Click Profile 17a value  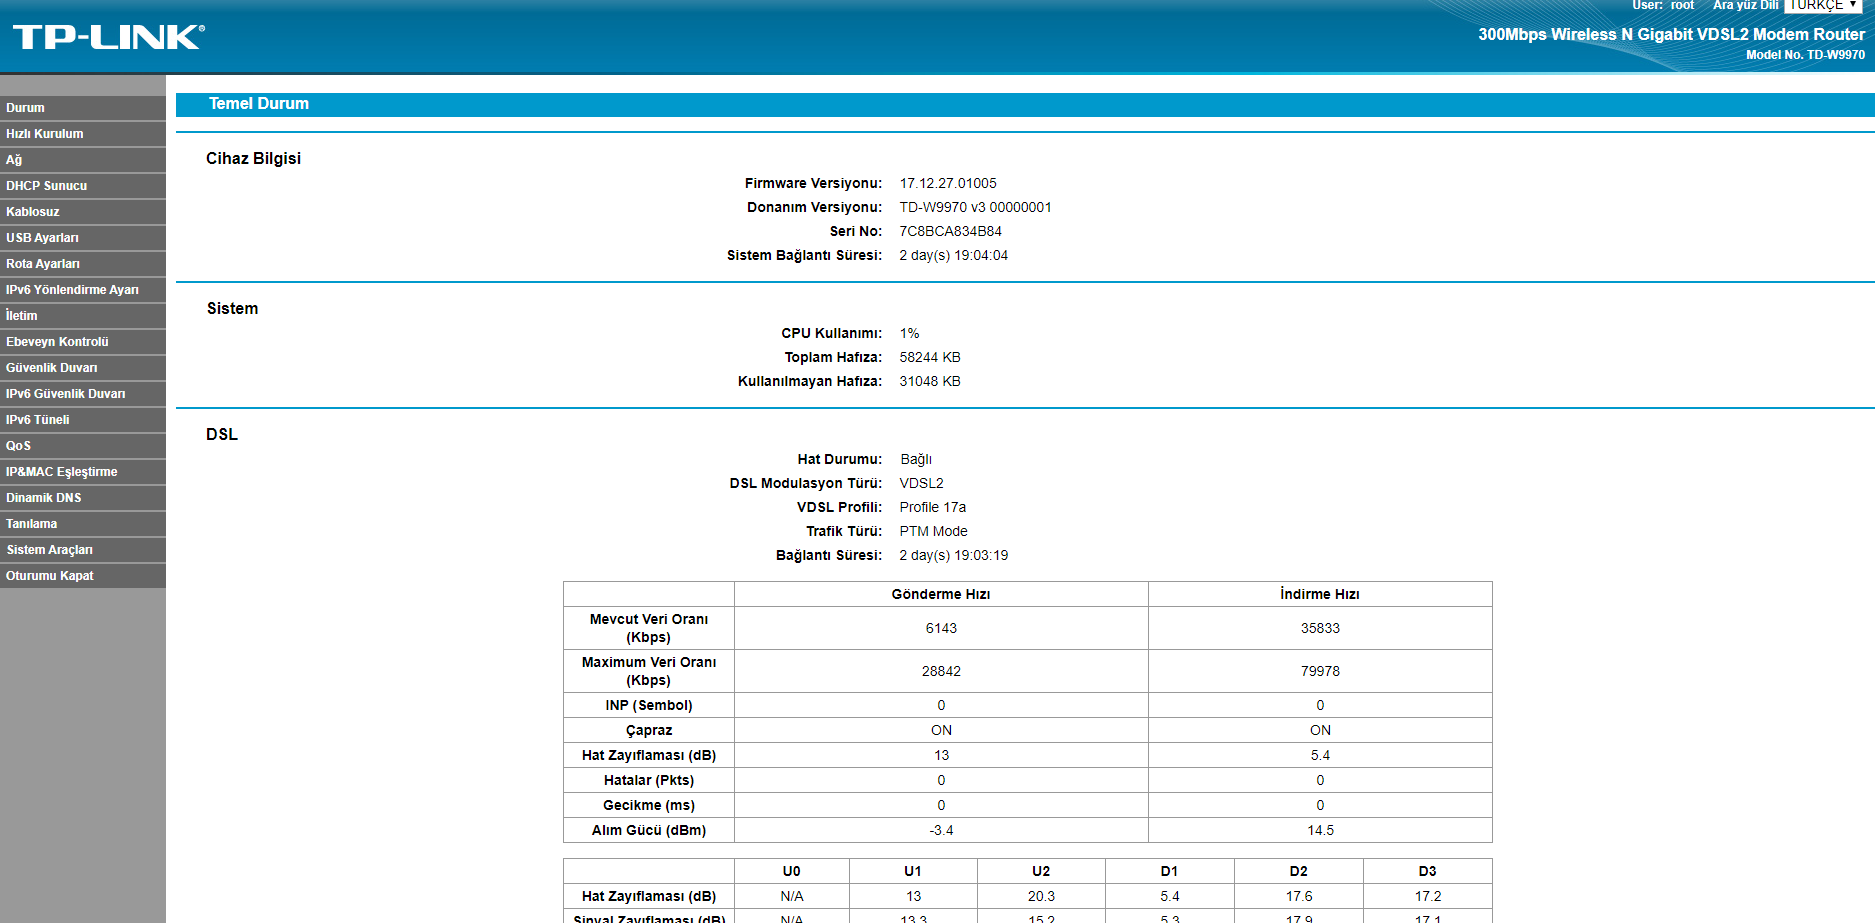pyautogui.click(x=932, y=508)
